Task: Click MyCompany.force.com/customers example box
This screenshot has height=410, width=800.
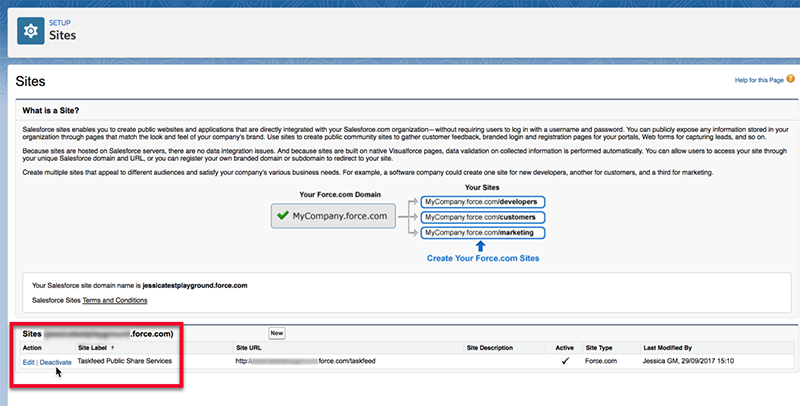Action: (x=483, y=217)
